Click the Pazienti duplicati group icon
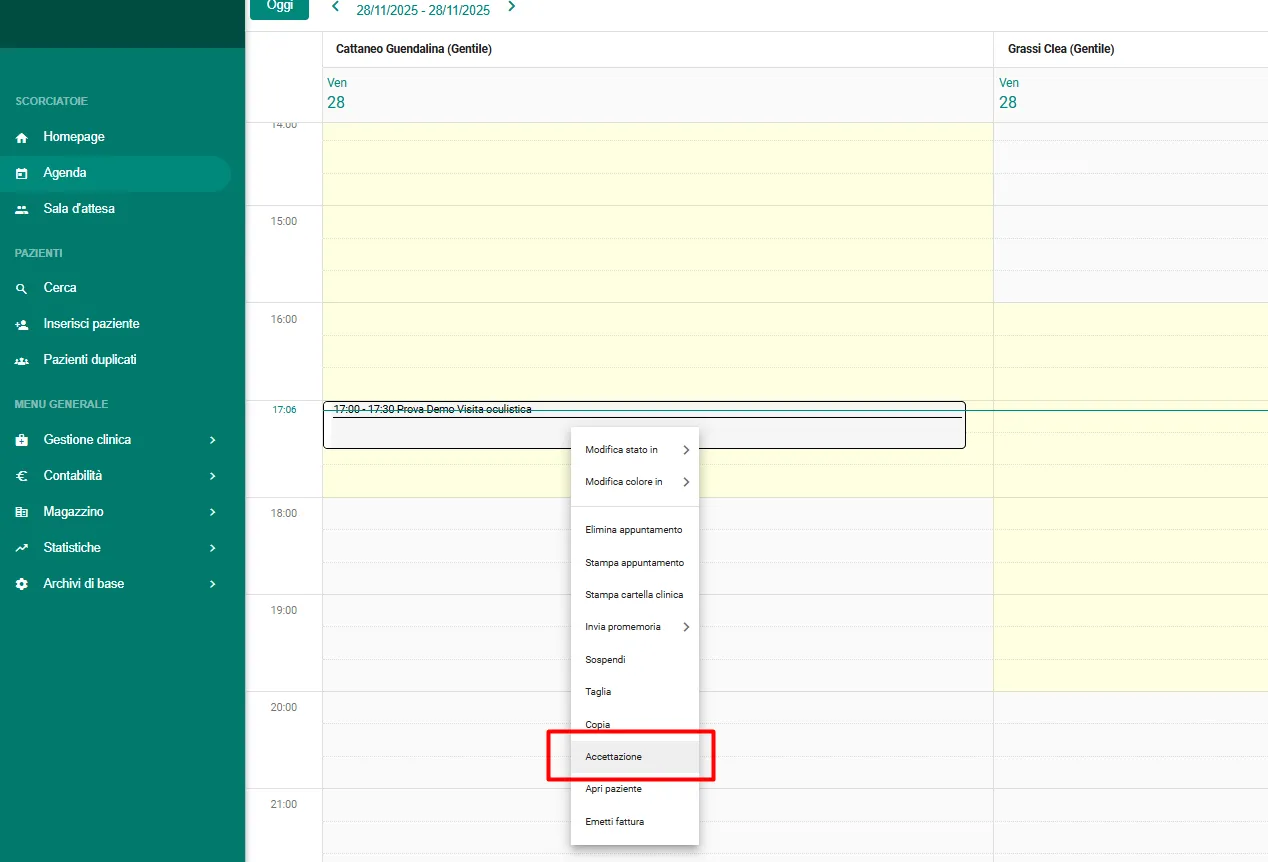The height and width of the screenshot is (862, 1268). tap(22, 360)
